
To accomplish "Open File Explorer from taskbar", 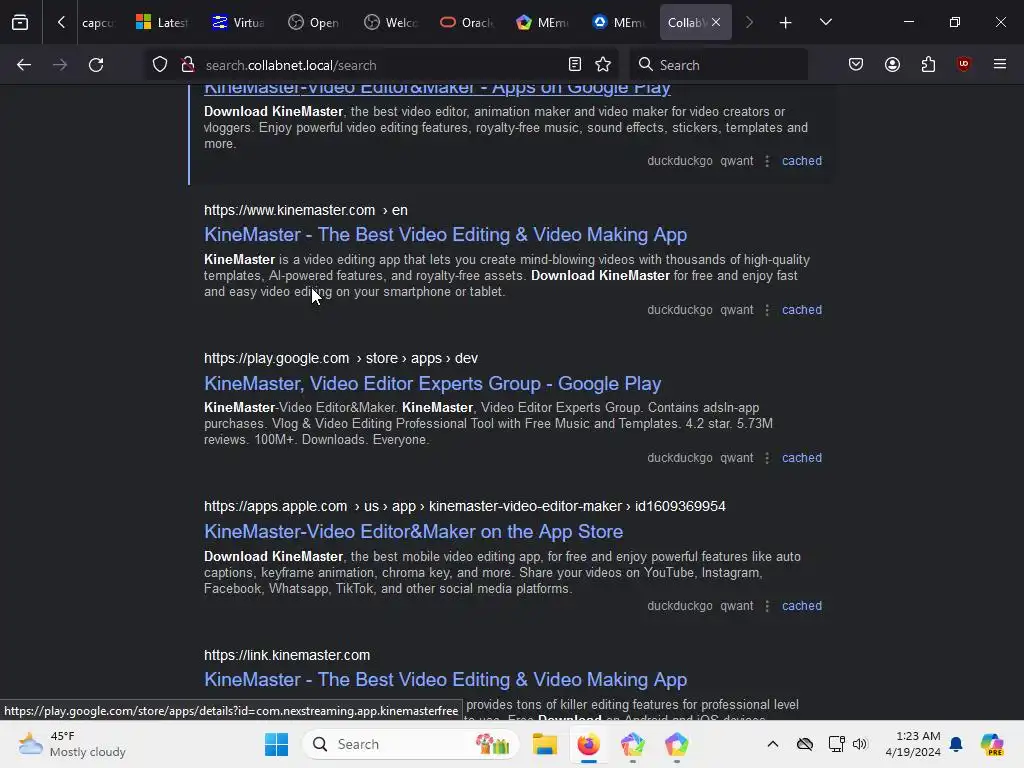I will (x=545, y=744).
